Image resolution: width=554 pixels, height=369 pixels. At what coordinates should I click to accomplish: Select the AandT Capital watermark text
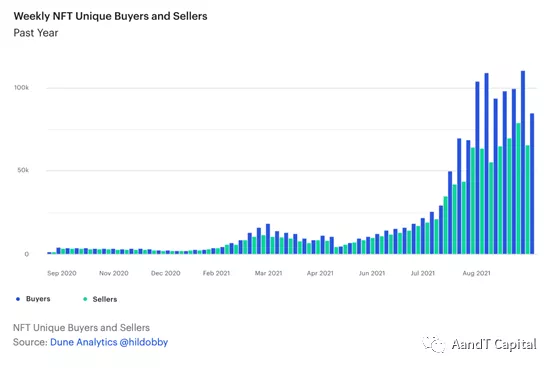[494, 344]
